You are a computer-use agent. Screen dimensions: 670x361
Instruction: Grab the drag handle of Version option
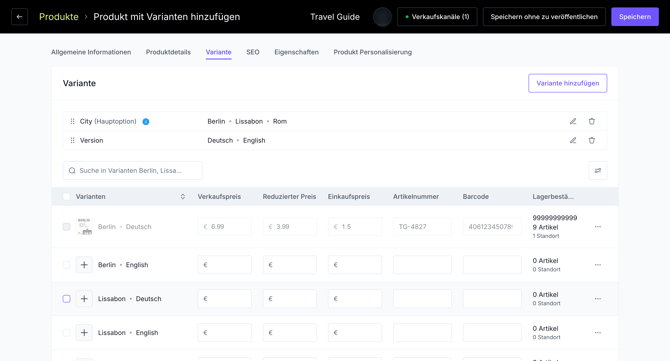(x=72, y=140)
